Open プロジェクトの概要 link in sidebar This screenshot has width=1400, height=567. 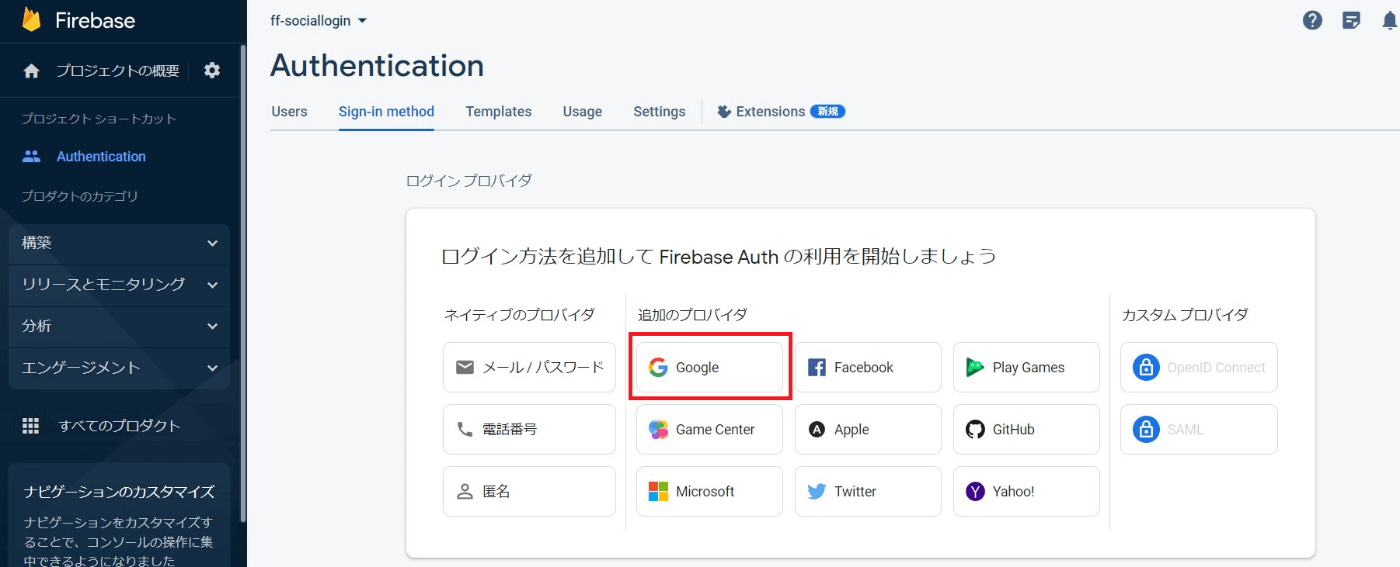118,71
